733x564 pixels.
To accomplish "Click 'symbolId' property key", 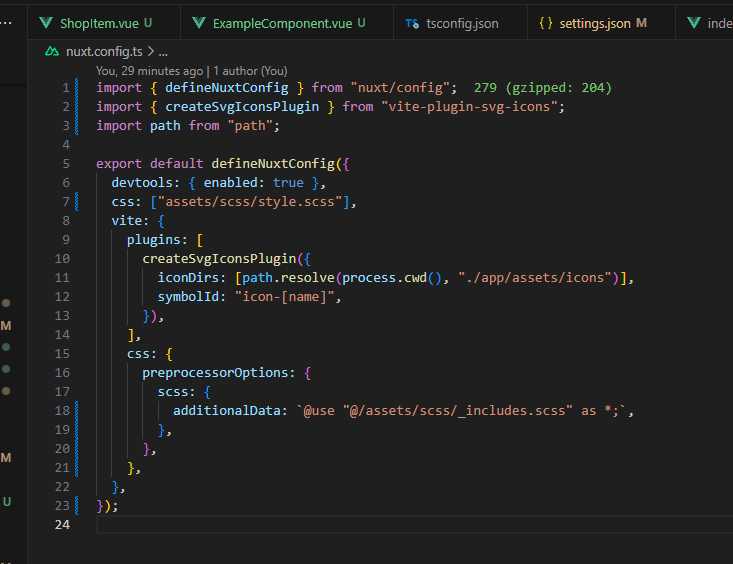I will [188, 296].
